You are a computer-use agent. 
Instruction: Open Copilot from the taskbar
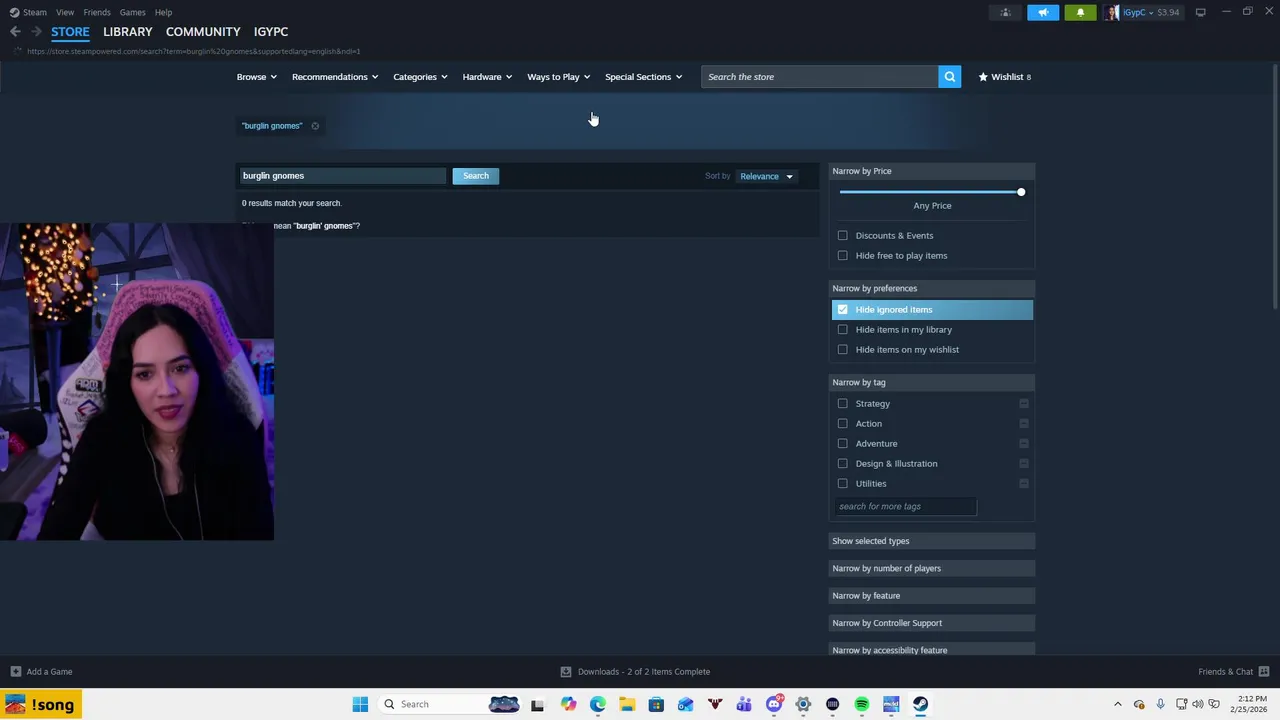[568, 704]
